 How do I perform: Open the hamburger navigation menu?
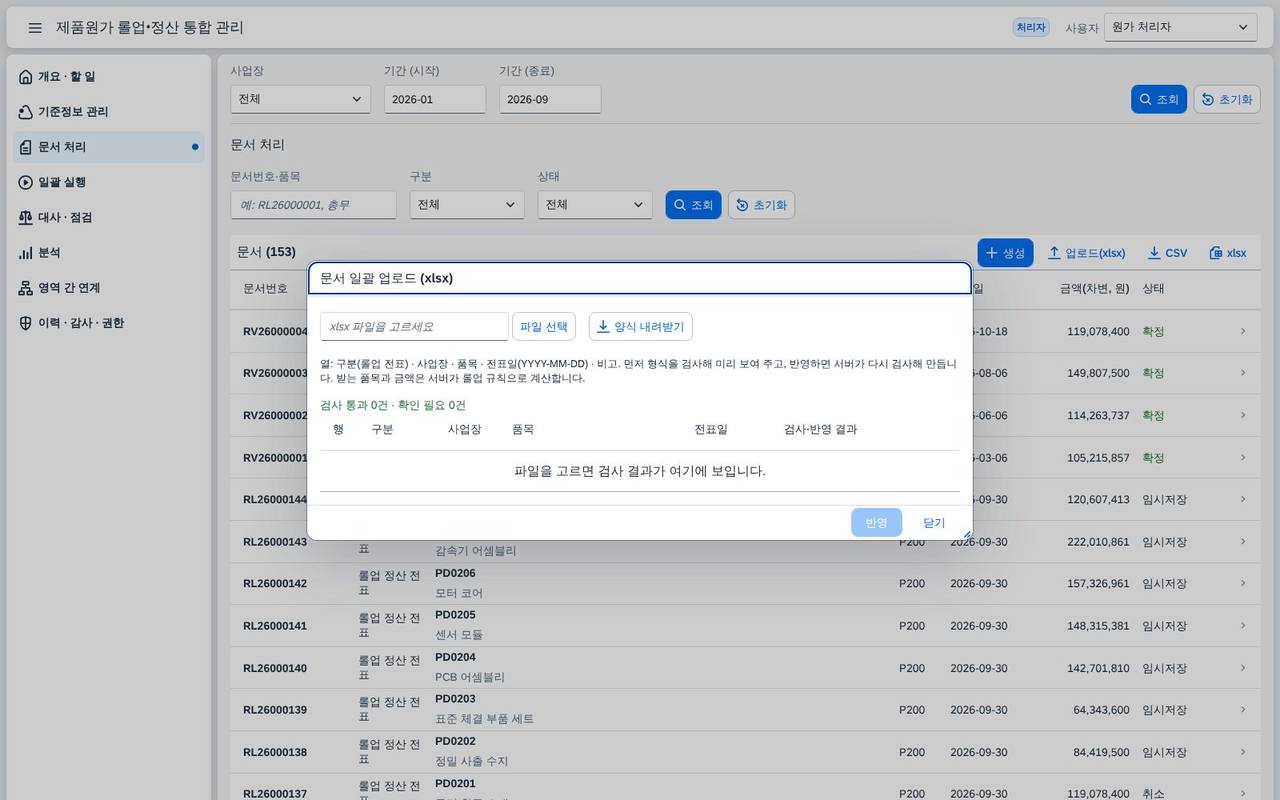click(35, 28)
